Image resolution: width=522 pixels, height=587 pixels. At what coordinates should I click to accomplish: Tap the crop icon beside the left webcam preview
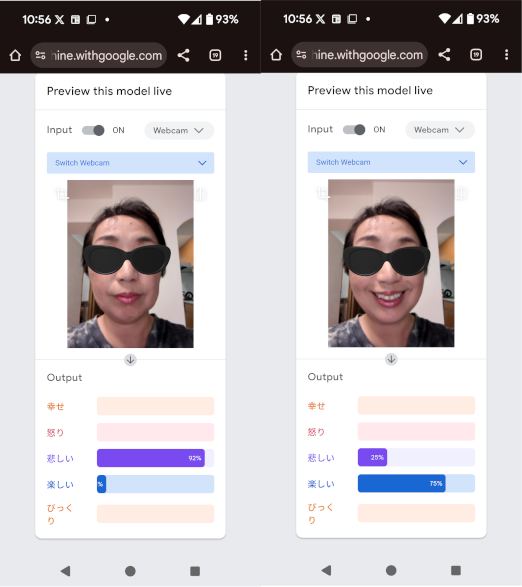61,194
